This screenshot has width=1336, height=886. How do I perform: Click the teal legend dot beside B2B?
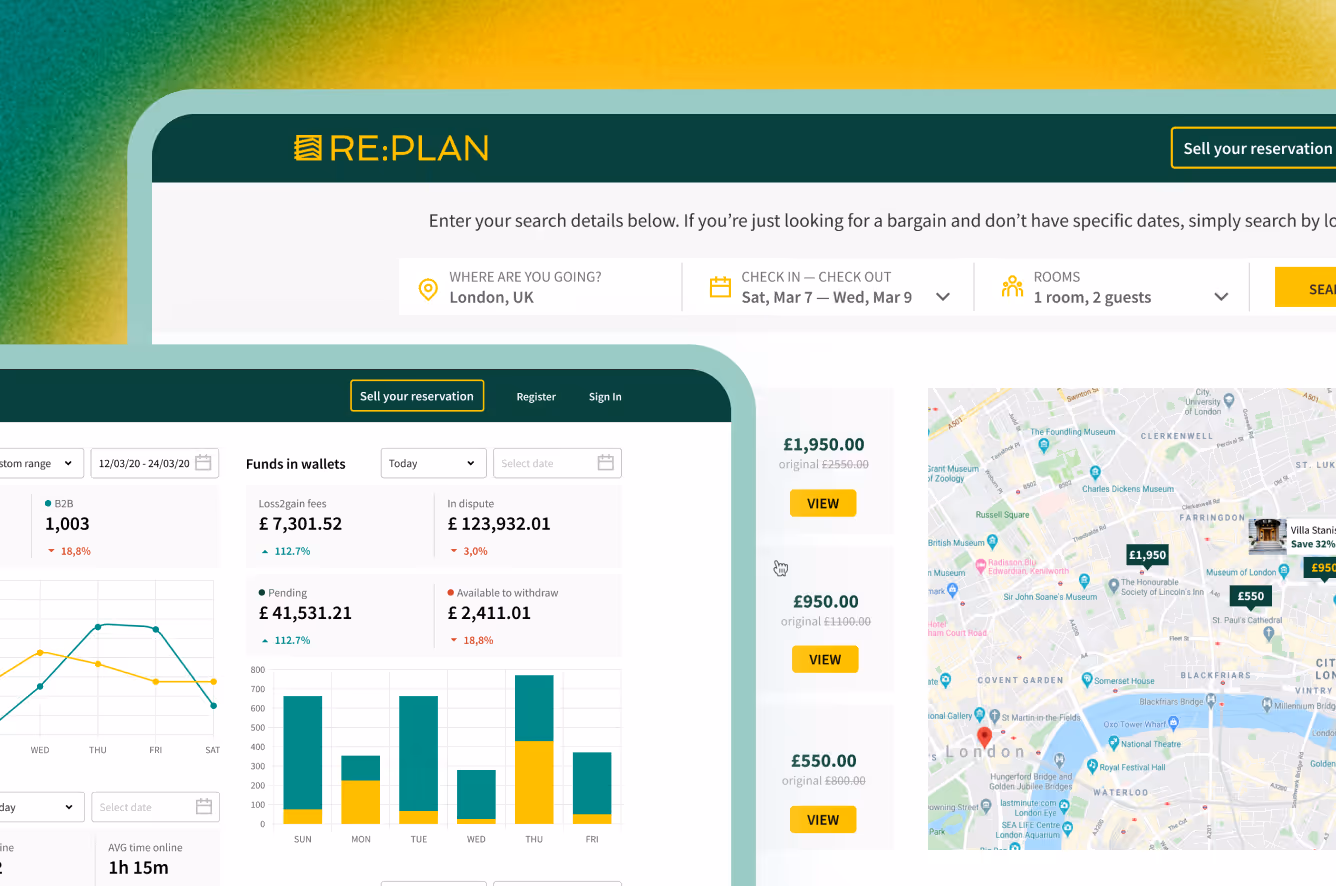(48, 503)
